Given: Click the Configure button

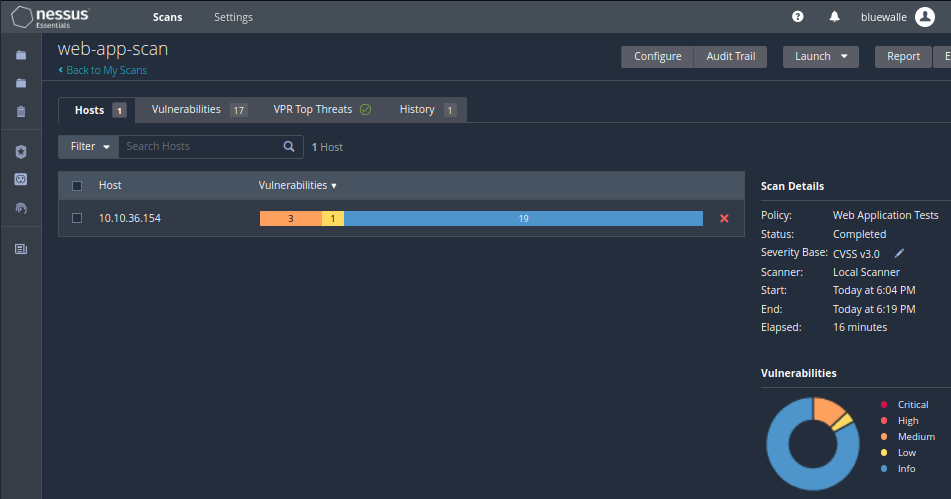Looking at the screenshot, I should pos(657,56).
